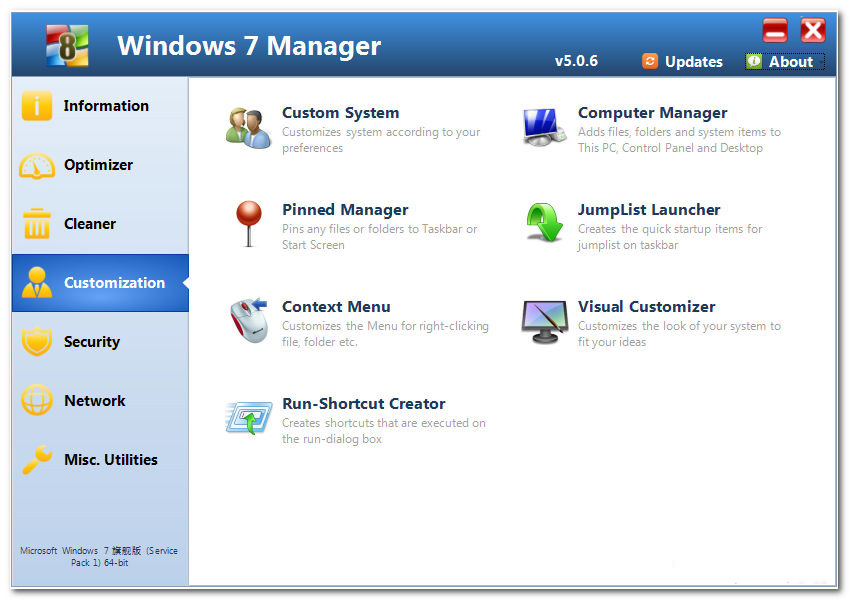Screen dimensions: 849x600
Task: Click the orange Updates refresh icon
Action: pyautogui.click(x=650, y=61)
